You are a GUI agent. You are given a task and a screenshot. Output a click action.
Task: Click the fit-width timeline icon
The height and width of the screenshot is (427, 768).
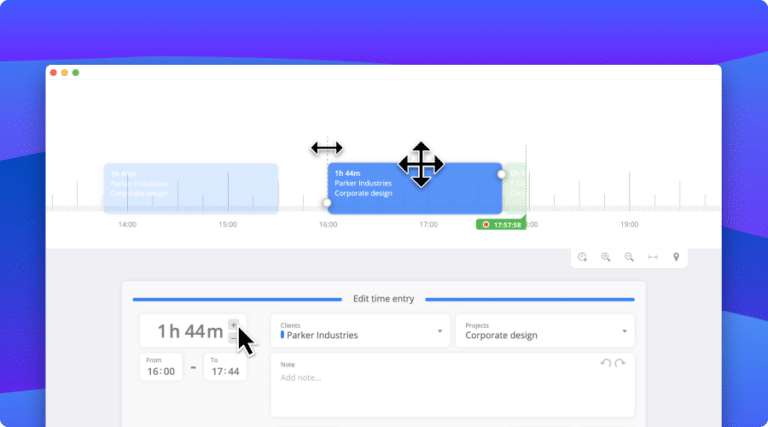tap(653, 257)
